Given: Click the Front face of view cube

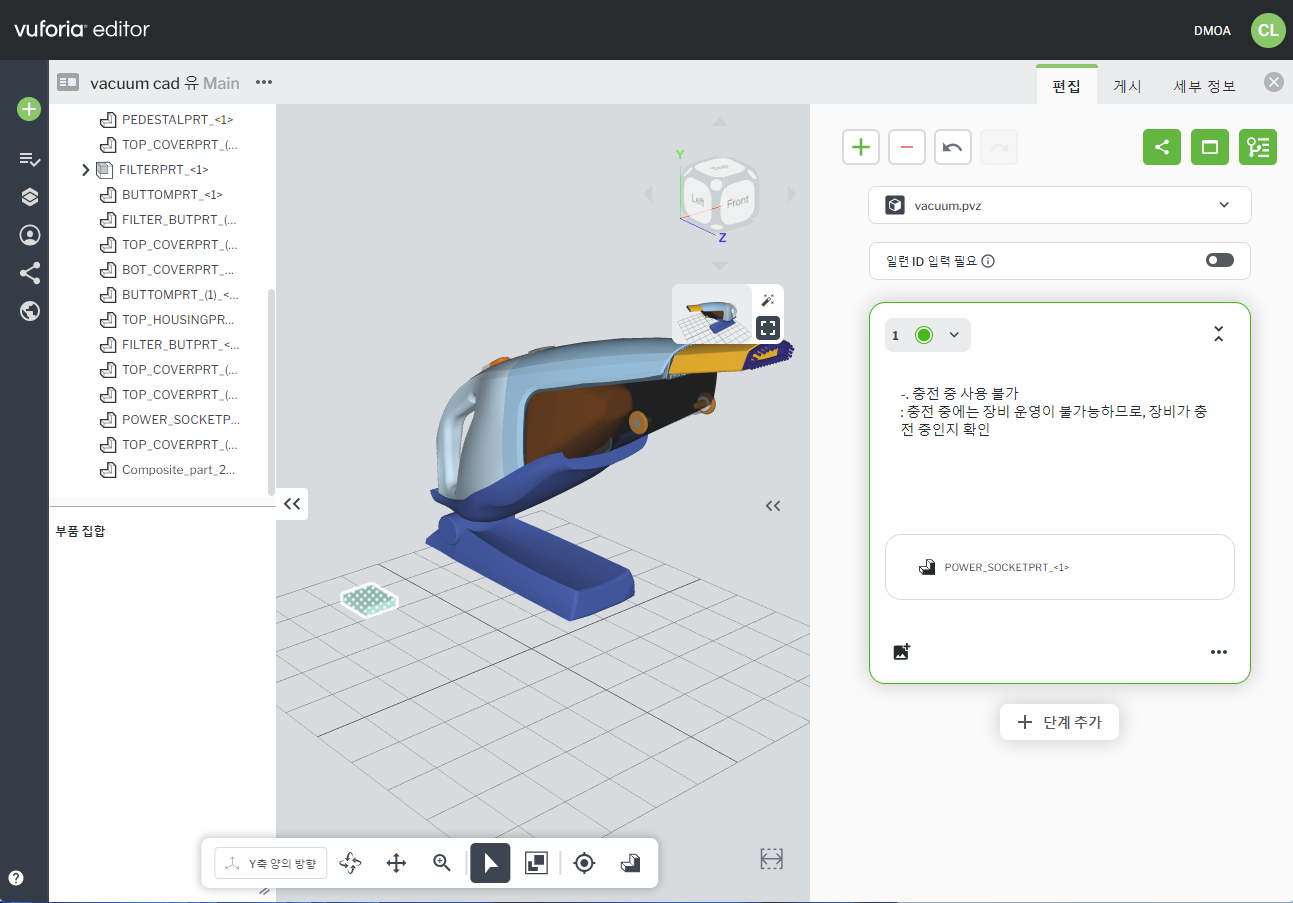Looking at the screenshot, I should (737, 201).
